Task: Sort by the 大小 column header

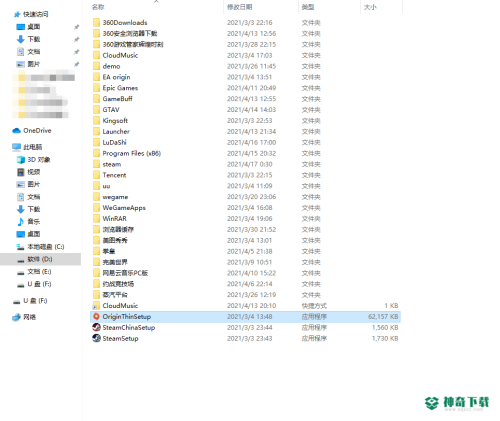Action: point(370,7)
